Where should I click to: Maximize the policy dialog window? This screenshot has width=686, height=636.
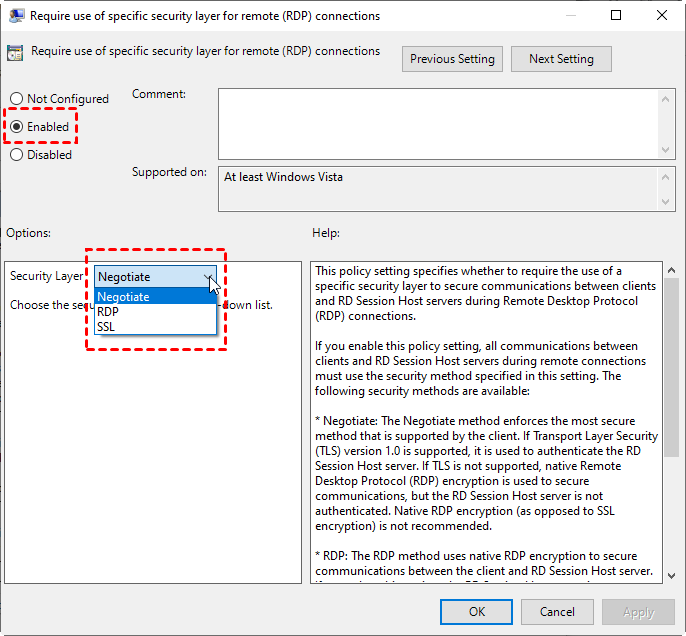[616, 15]
